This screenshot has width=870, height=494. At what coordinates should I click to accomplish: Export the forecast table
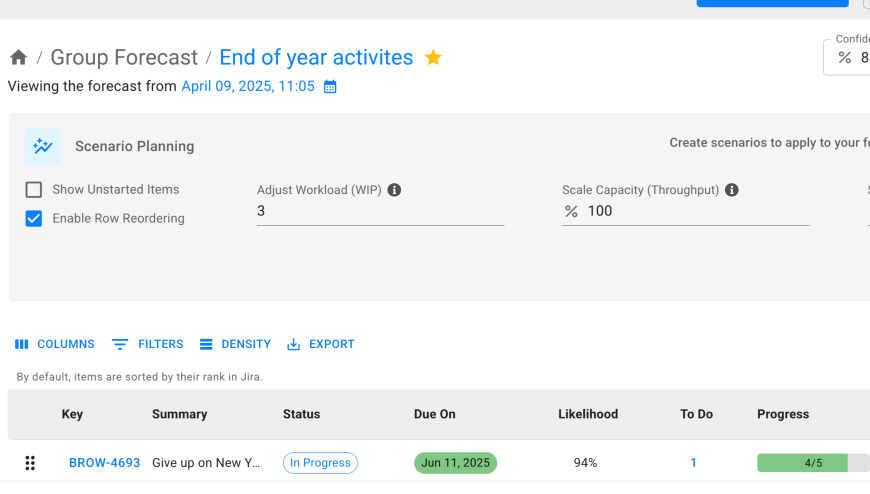tap(321, 344)
